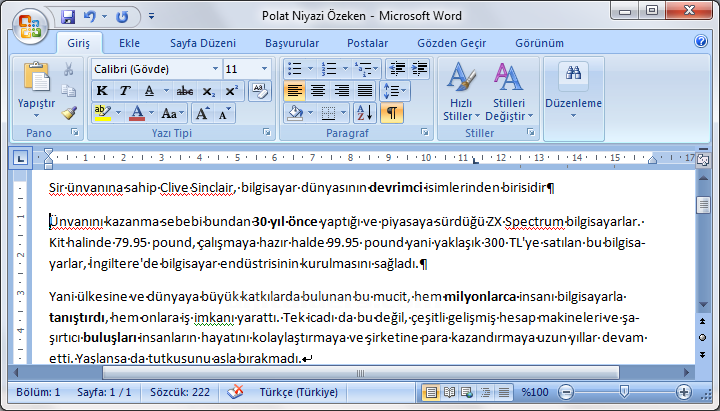Switch to Outline view
The image size is (720, 411).
click(485, 392)
